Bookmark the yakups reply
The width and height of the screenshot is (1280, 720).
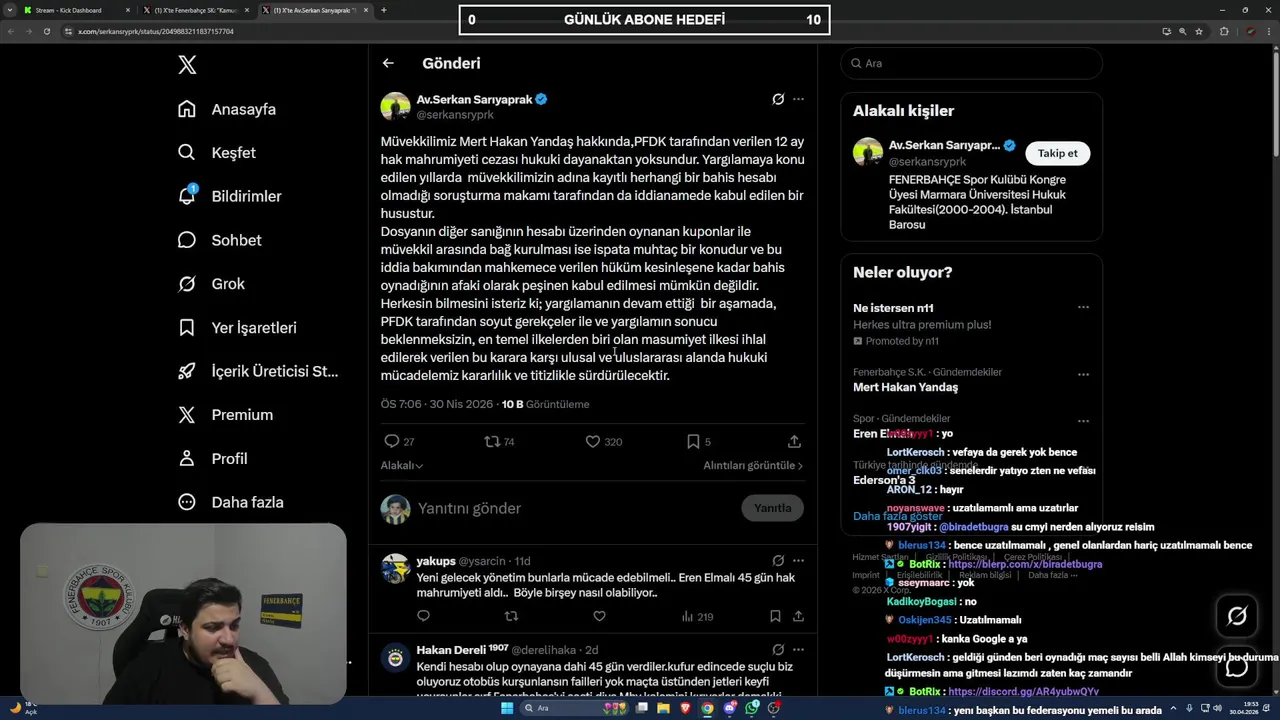click(x=775, y=616)
